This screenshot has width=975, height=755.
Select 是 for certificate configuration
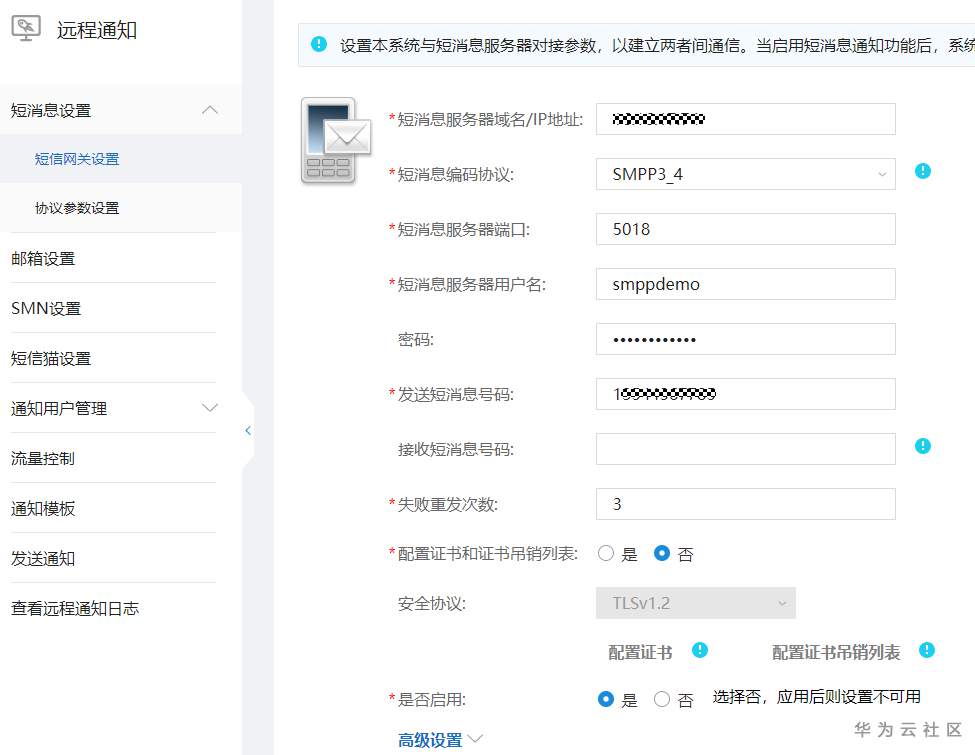pos(606,553)
